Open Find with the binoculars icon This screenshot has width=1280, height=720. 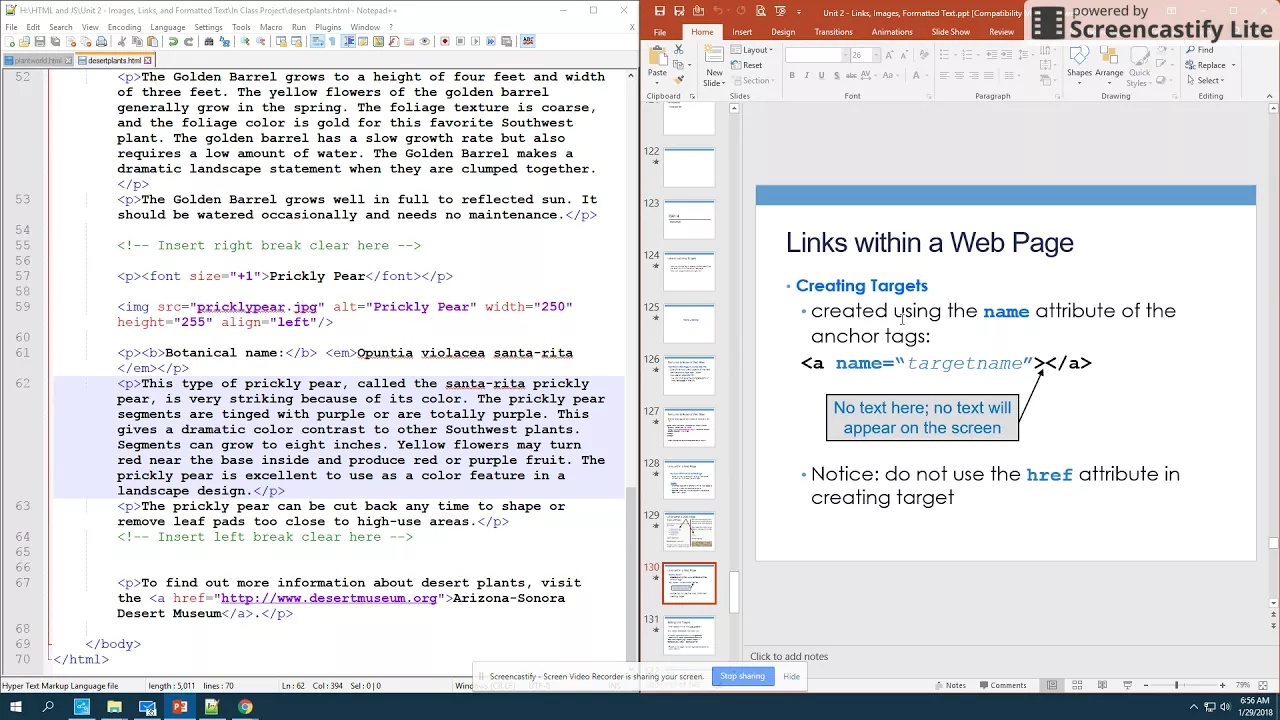click(209, 42)
